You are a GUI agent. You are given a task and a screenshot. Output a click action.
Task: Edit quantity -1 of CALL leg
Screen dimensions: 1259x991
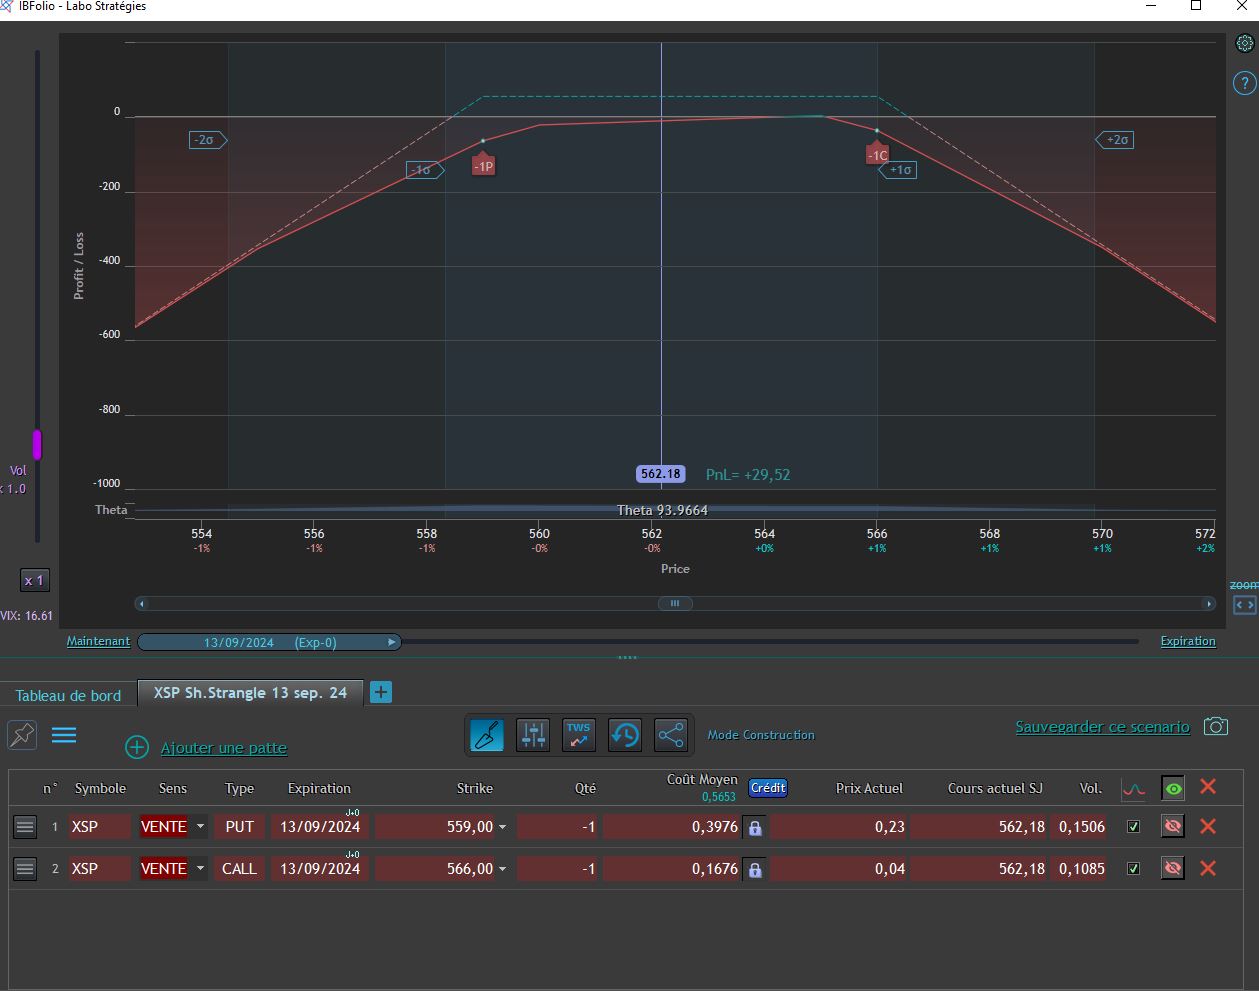tap(558, 868)
